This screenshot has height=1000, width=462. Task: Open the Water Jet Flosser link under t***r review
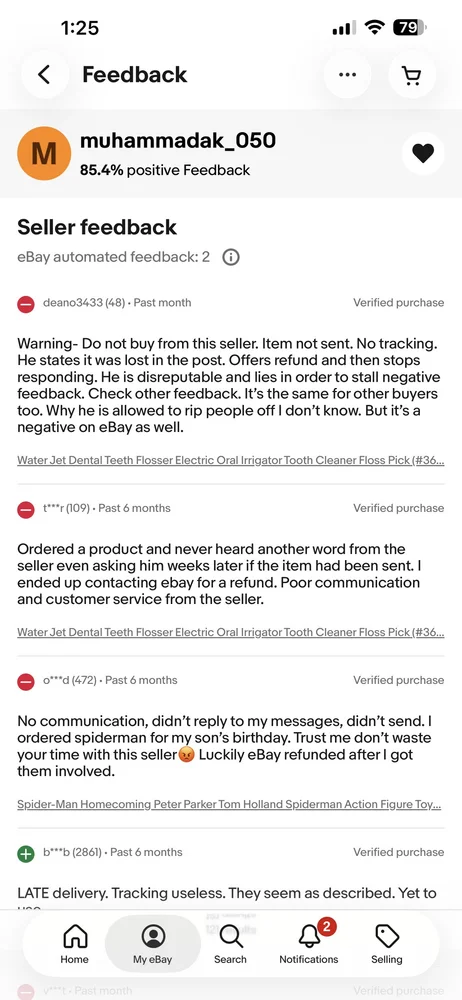[231, 632]
